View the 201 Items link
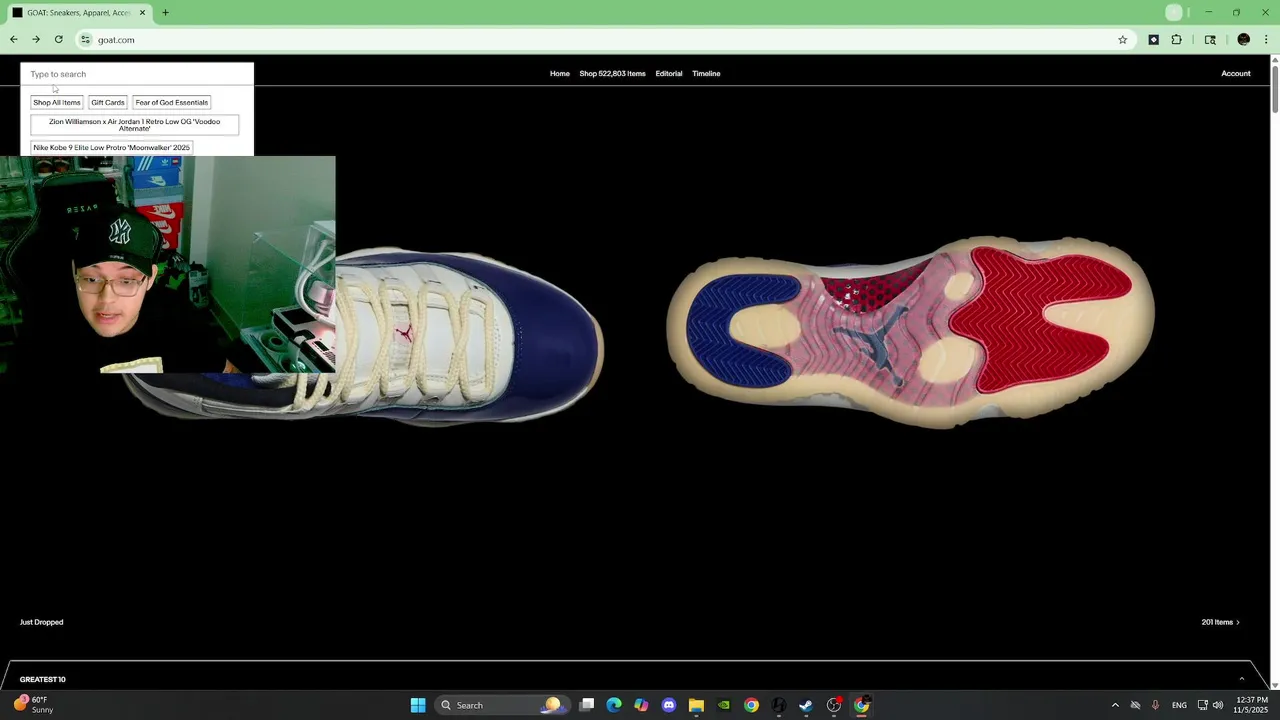This screenshot has height=720, width=1280. [1220, 622]
